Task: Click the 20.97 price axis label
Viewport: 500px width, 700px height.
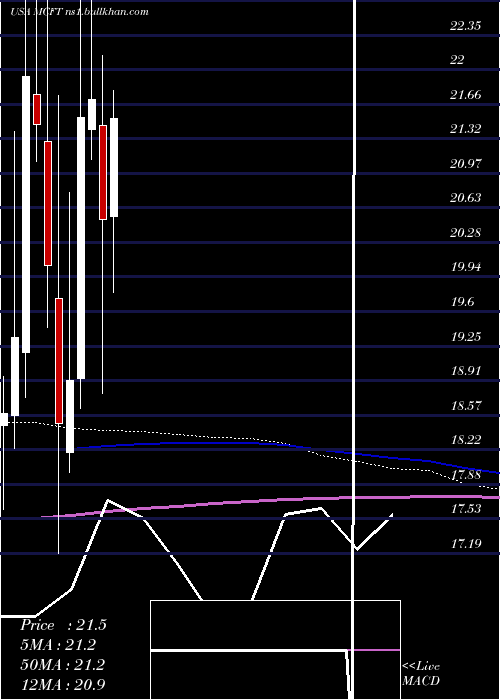Action: [465, 163]
